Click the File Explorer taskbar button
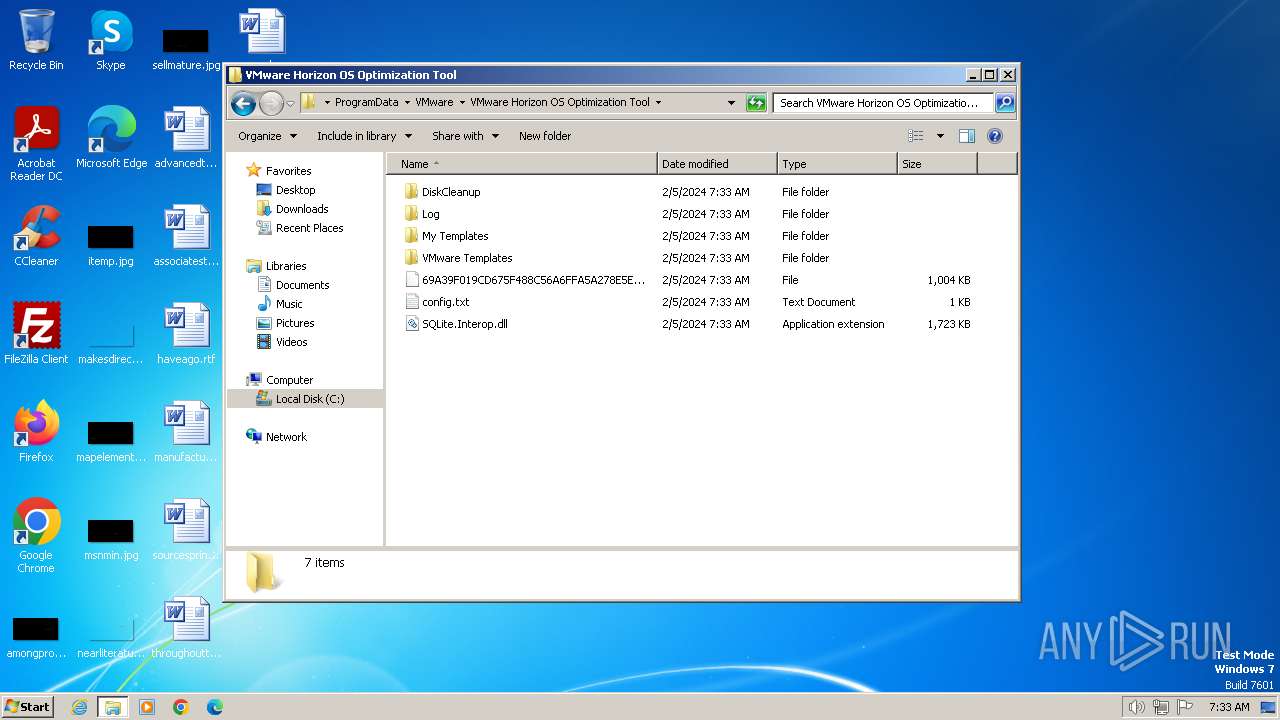Screen dimensions: 1280x720 (112, 707)
